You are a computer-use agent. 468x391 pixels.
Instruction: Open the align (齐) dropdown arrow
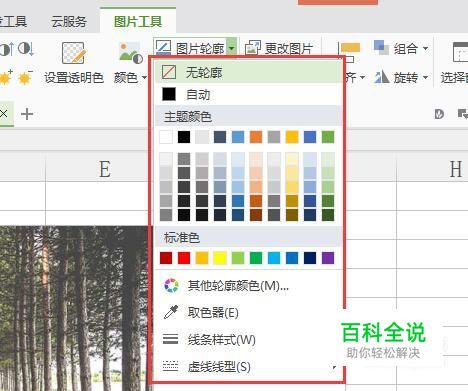(x=362, y=78)
